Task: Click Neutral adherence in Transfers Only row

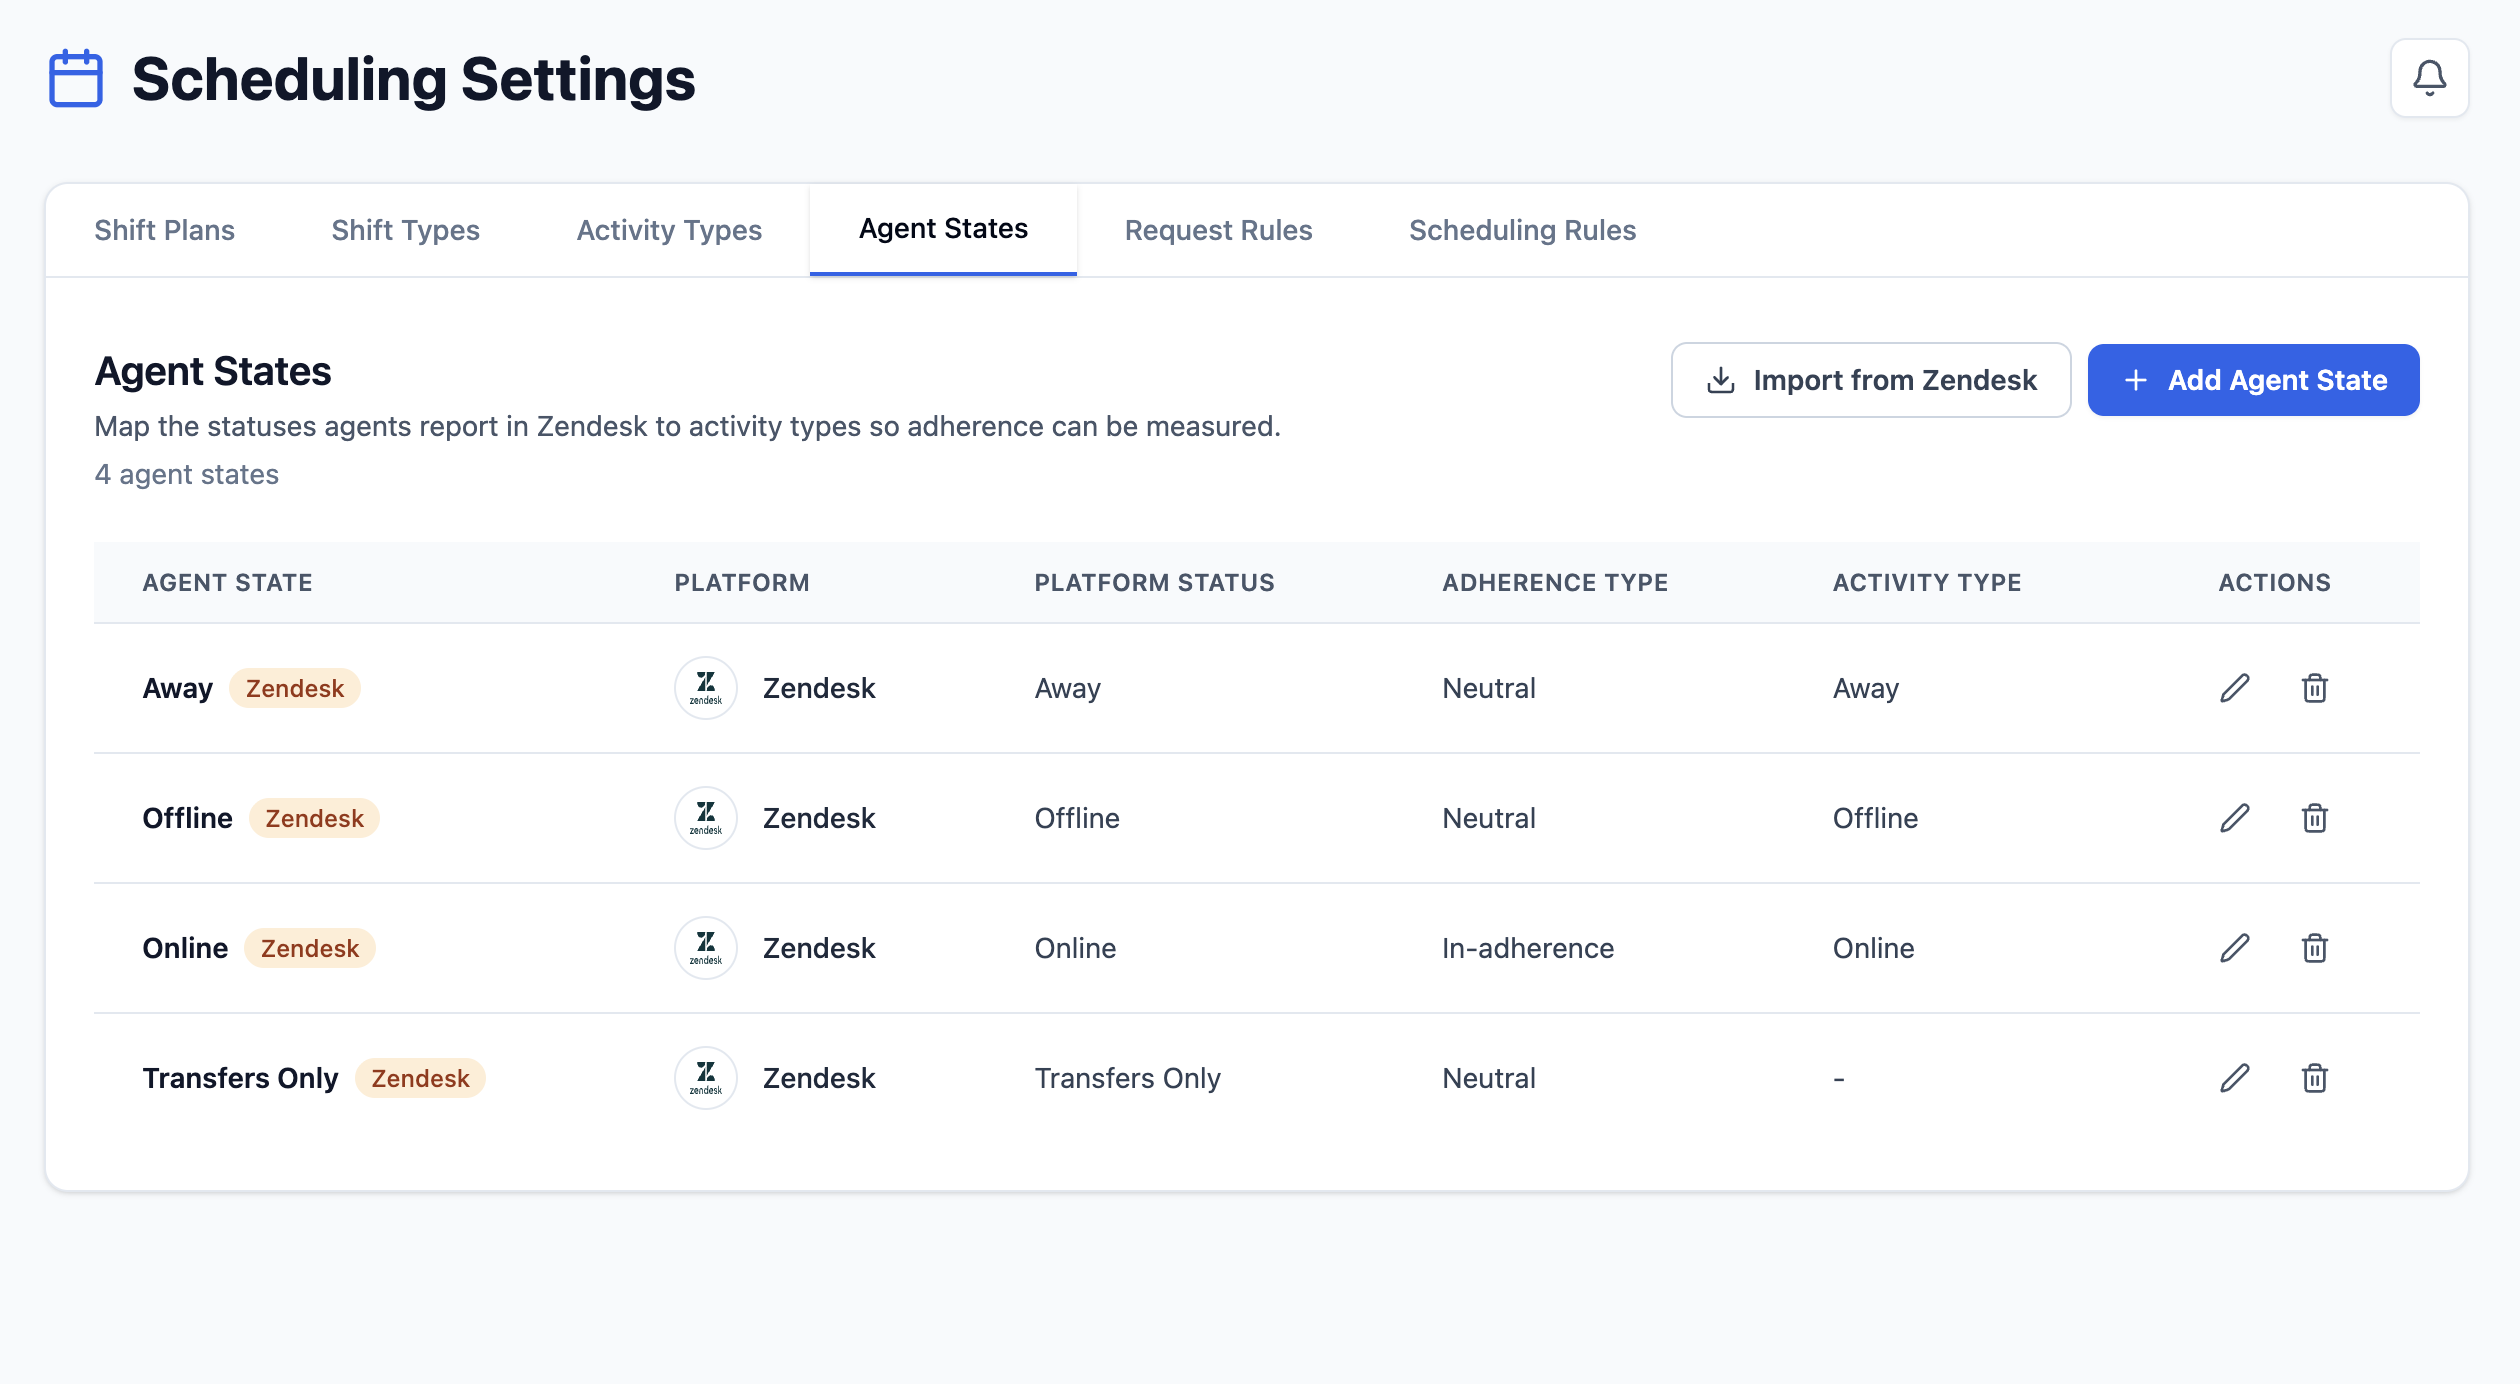Action: point(1489,1078)
